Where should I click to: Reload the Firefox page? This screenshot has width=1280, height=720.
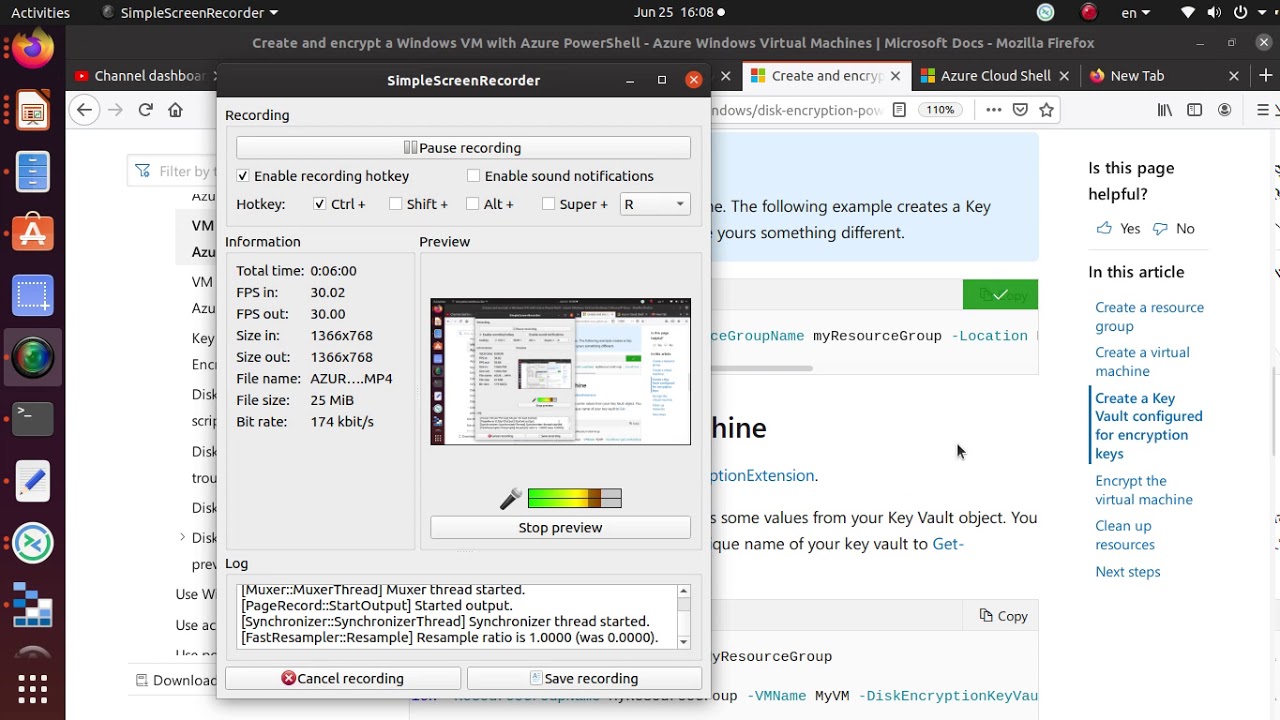146,110
